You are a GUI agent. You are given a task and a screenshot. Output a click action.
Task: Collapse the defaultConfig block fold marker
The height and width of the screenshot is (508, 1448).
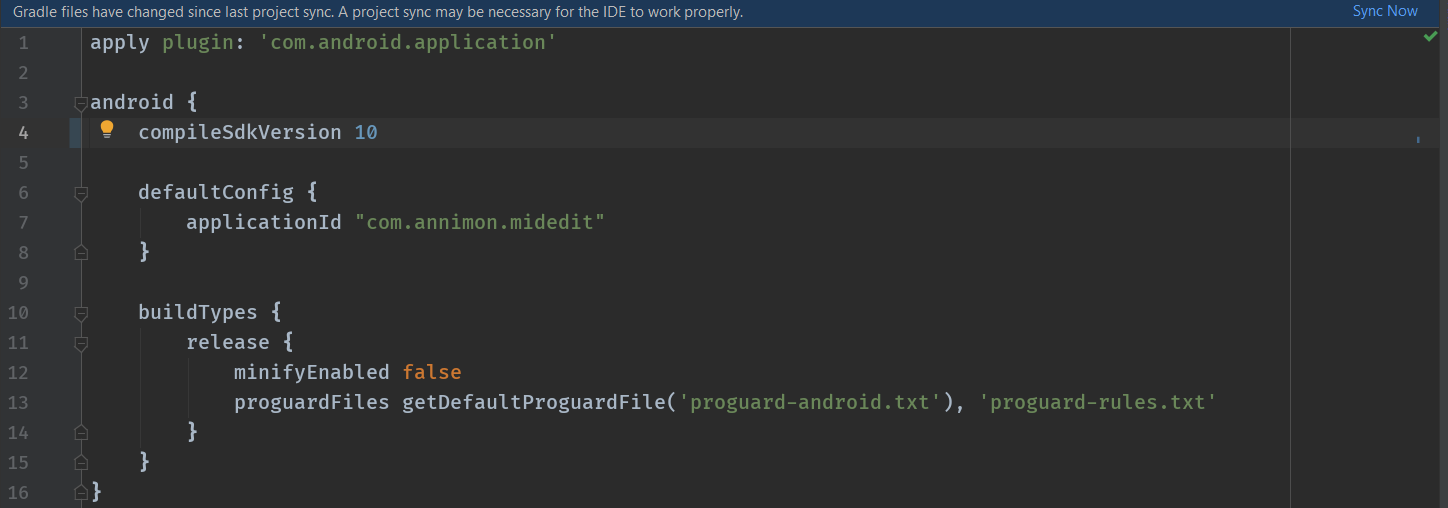pos(81,193)
